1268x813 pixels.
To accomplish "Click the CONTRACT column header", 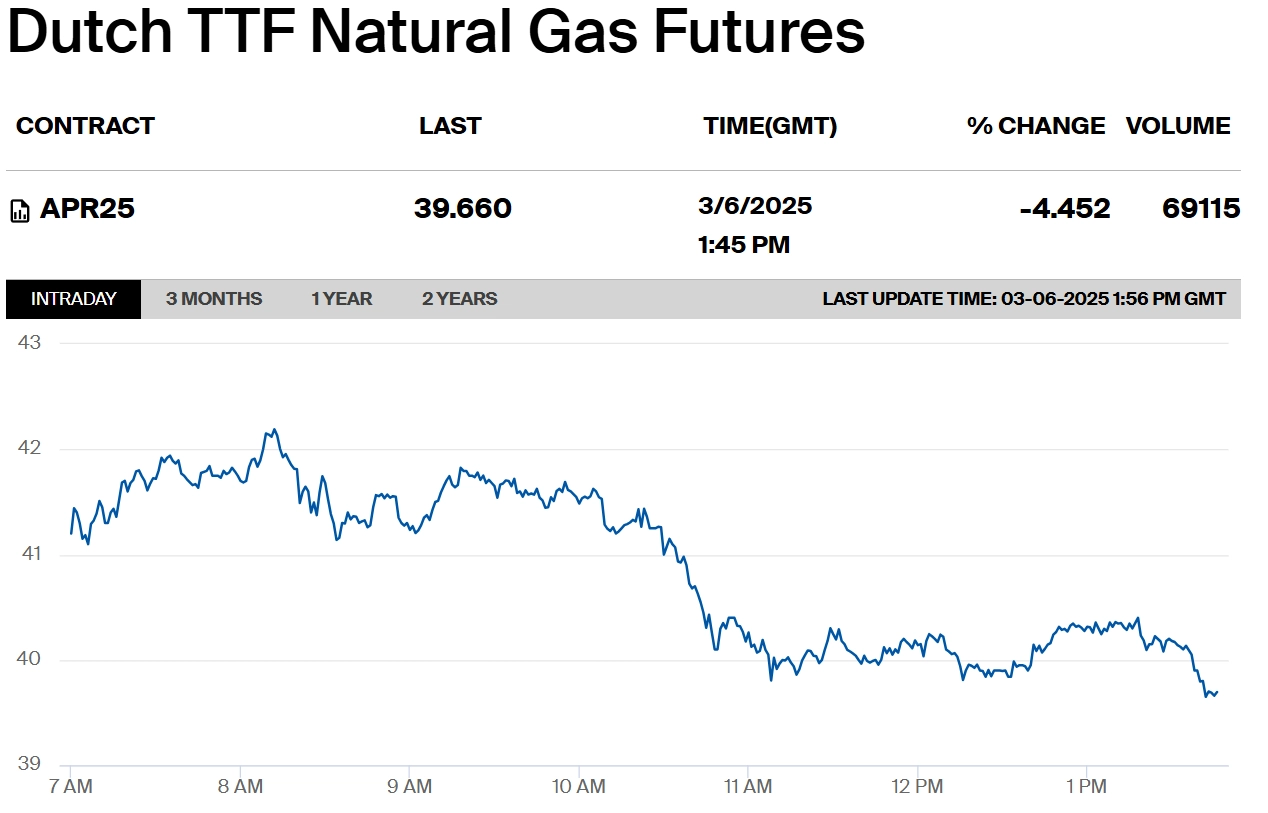I will click(x=86, y=126).
